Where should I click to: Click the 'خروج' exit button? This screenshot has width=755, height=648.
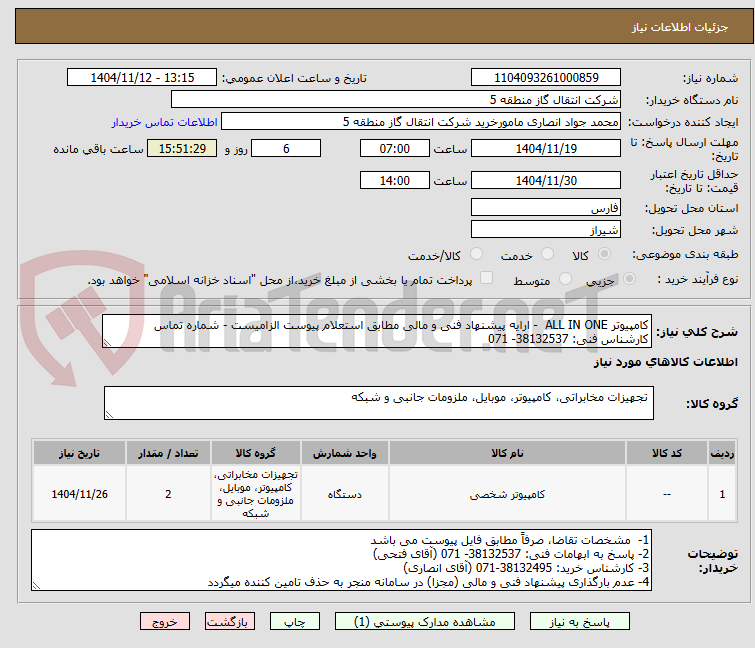(165, 622)
